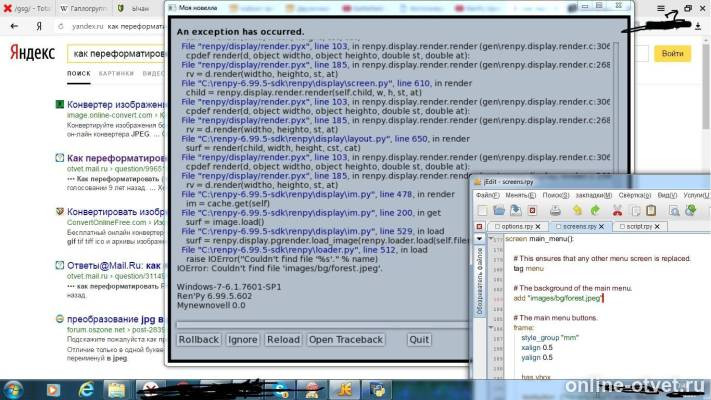Image resolution: width=711 pixels, height=400 pixels.
Task: Click the Find magnifier icon in jEdit toolbar
Action: 674,210
